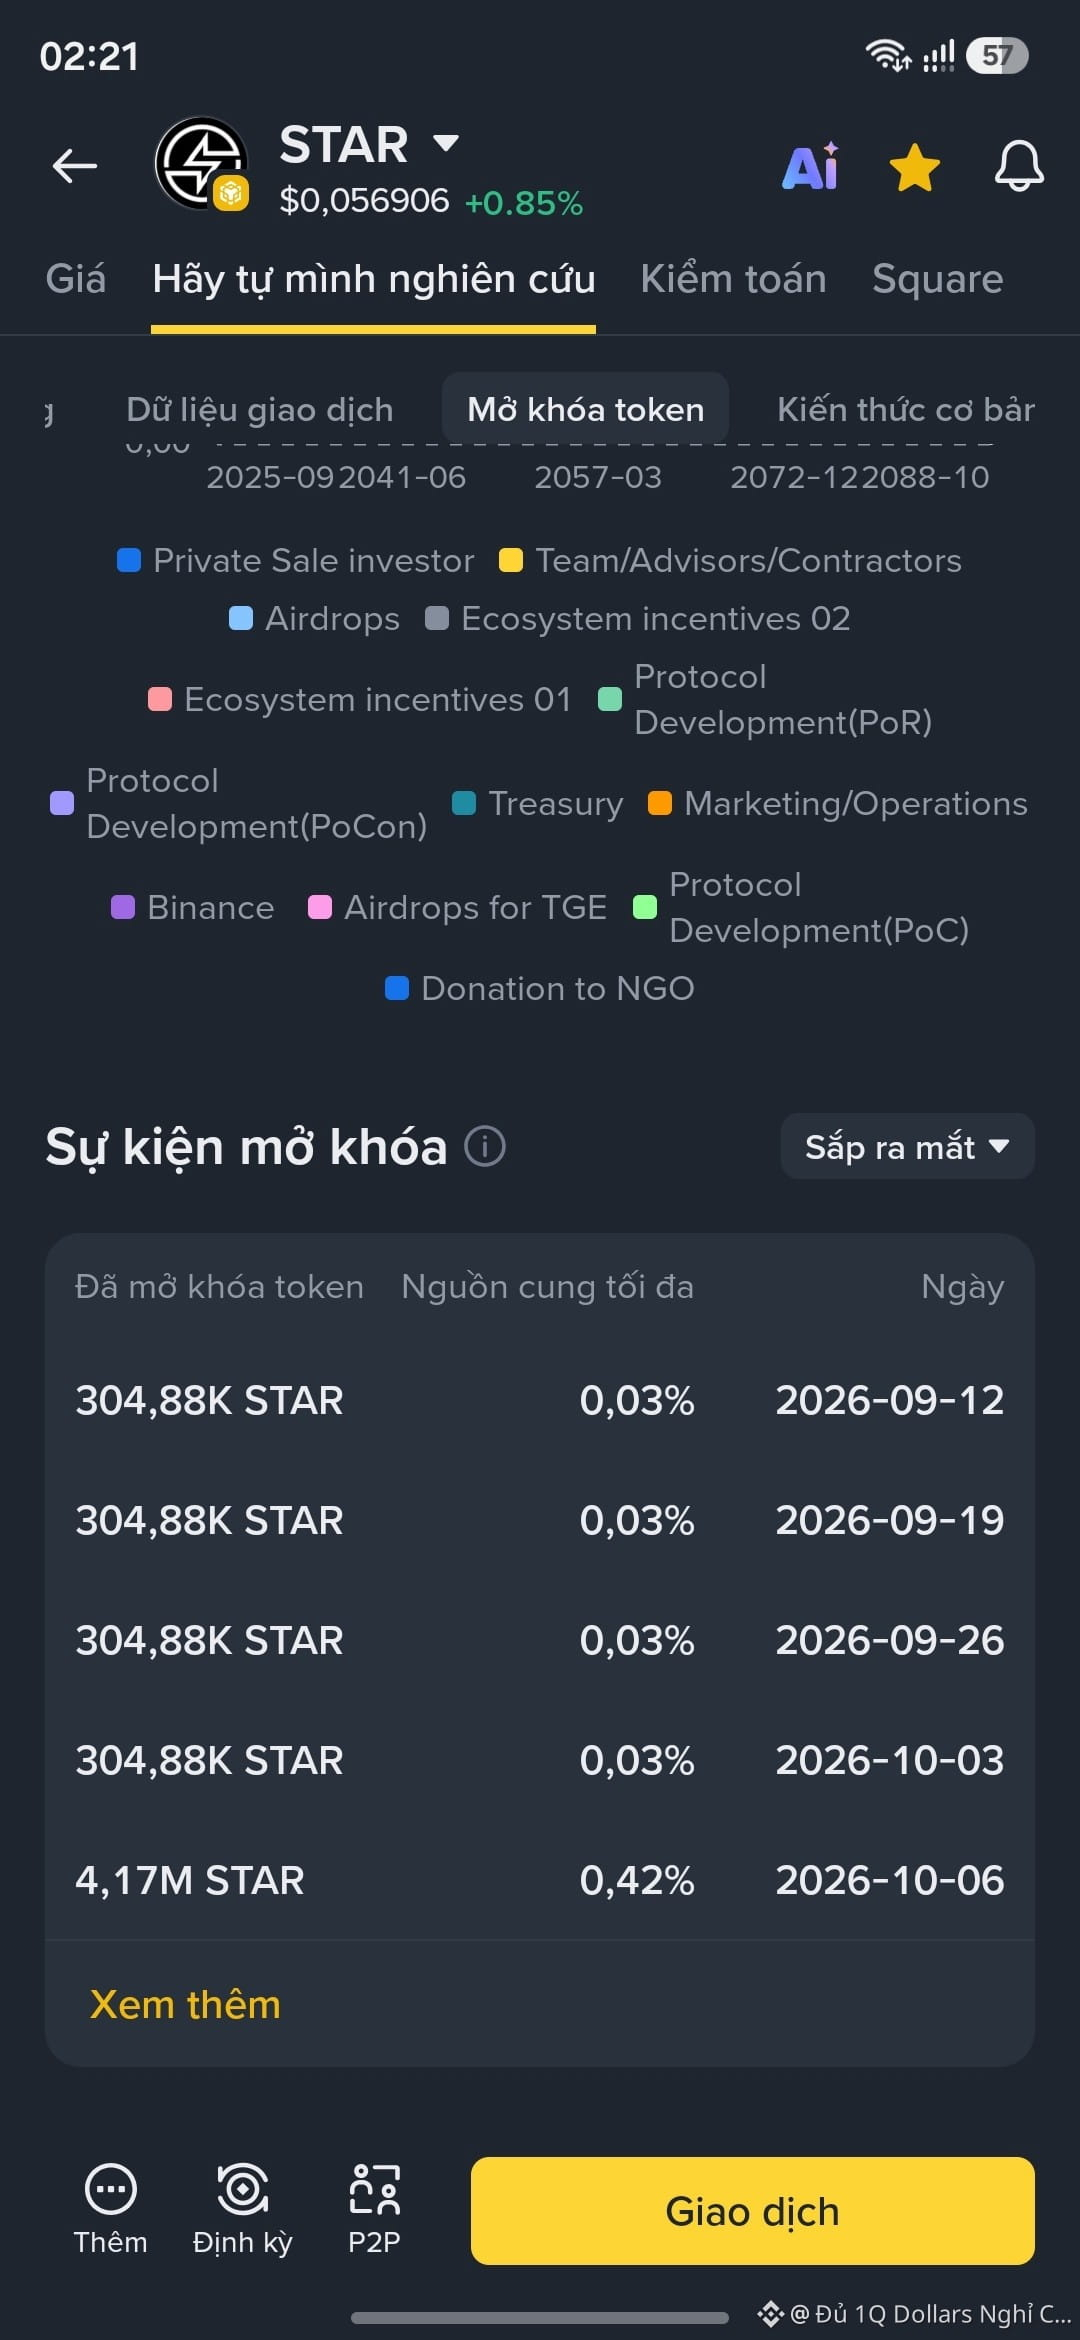Toggle the favorite star icon

915,167
